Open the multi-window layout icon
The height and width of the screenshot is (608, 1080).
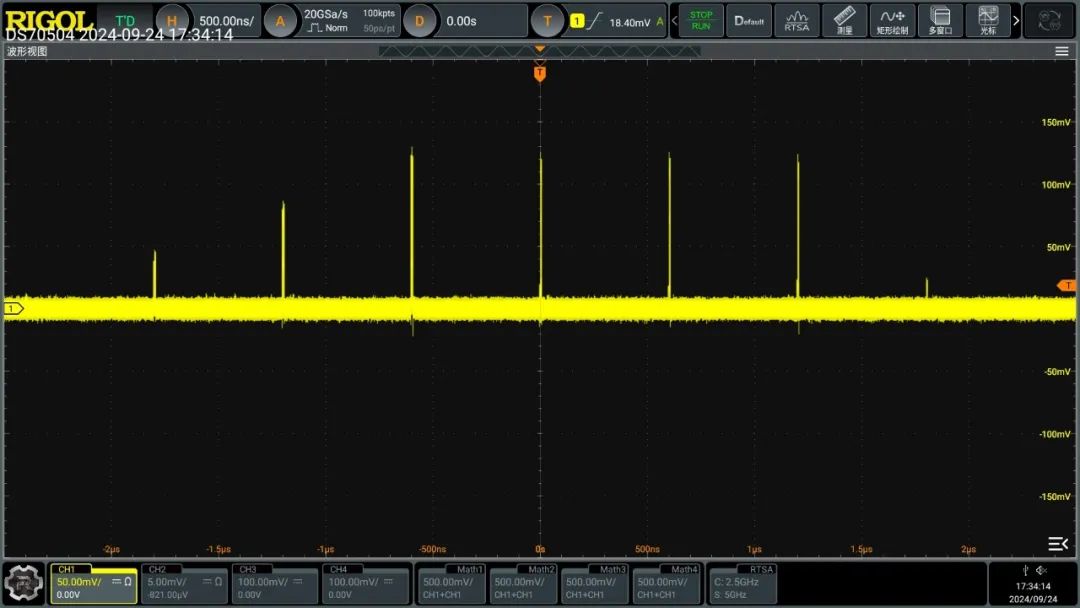pos(940,20)
